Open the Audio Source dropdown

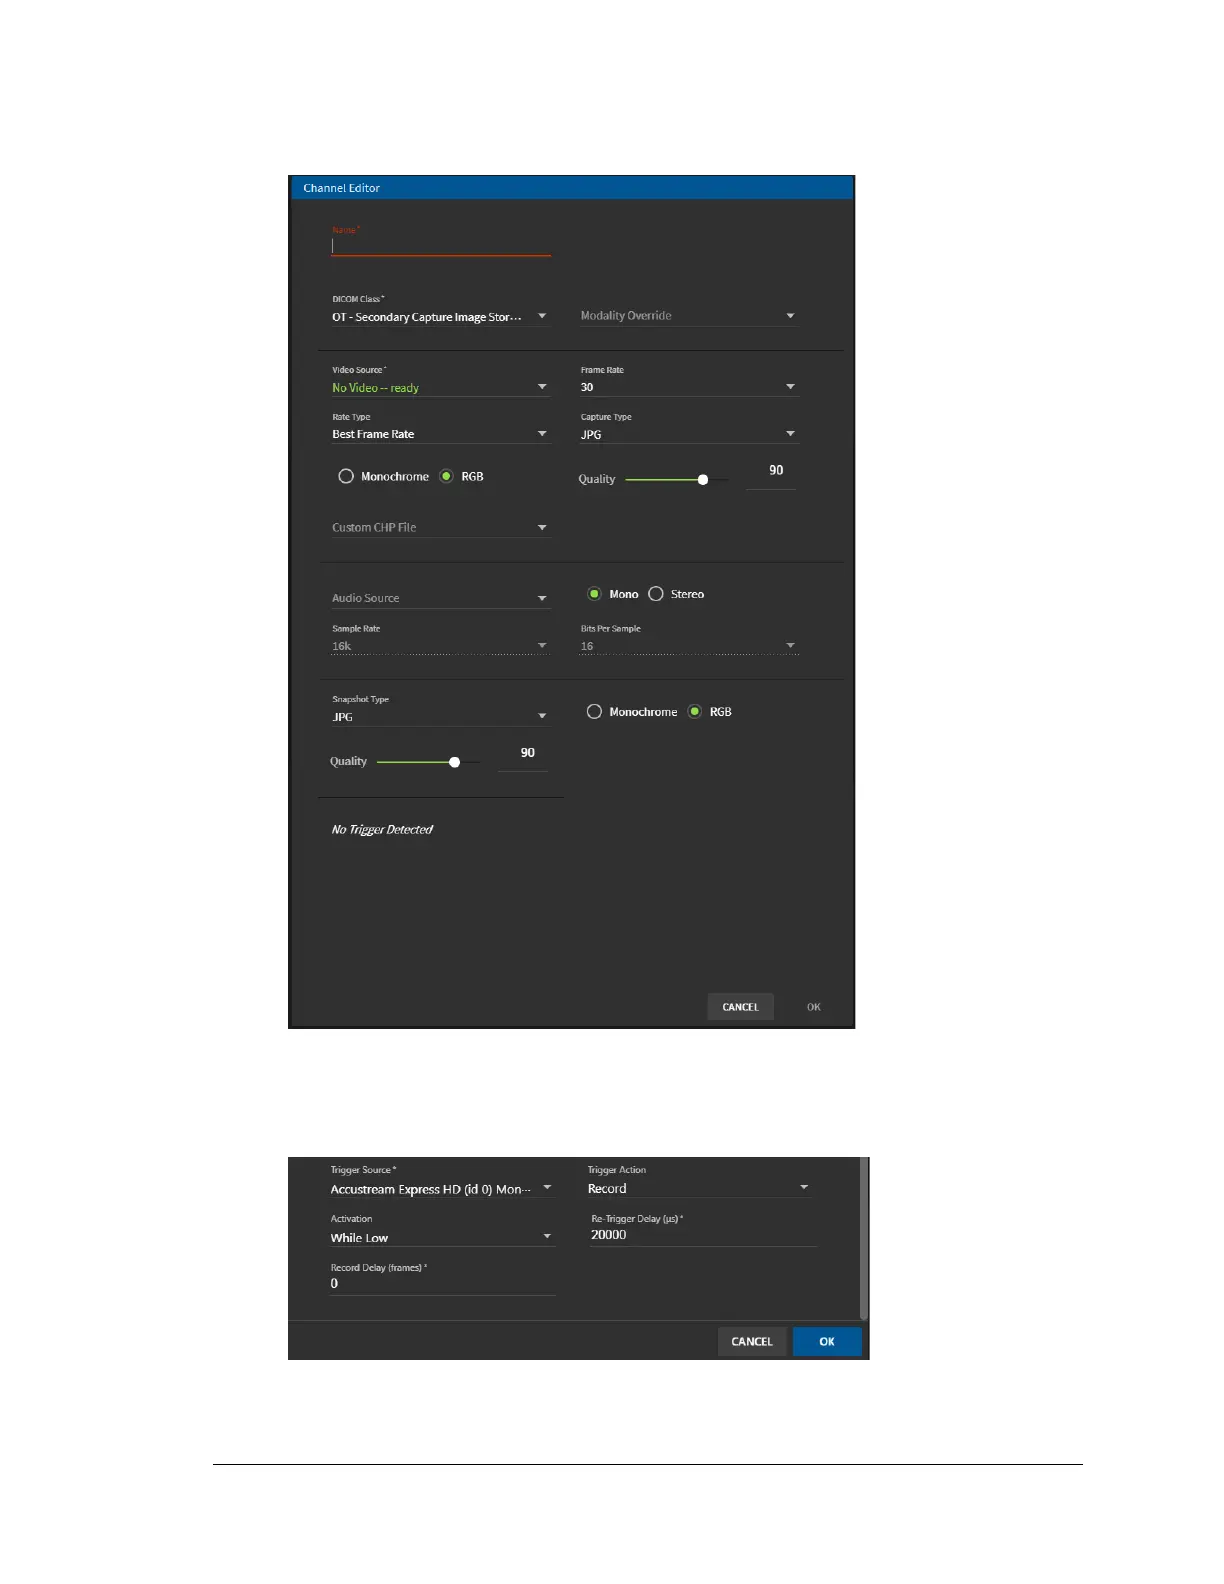point(441,598)
